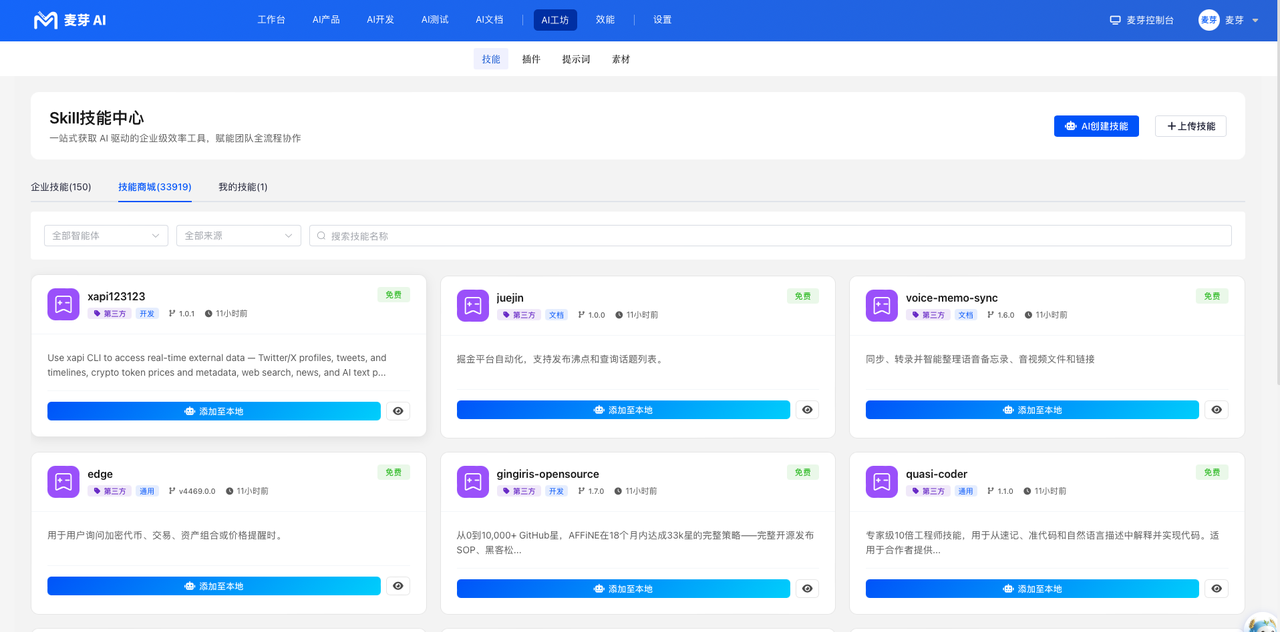Click the xapi123123 skill purple icon
The image size is (1280, 632).
point(63,304)
